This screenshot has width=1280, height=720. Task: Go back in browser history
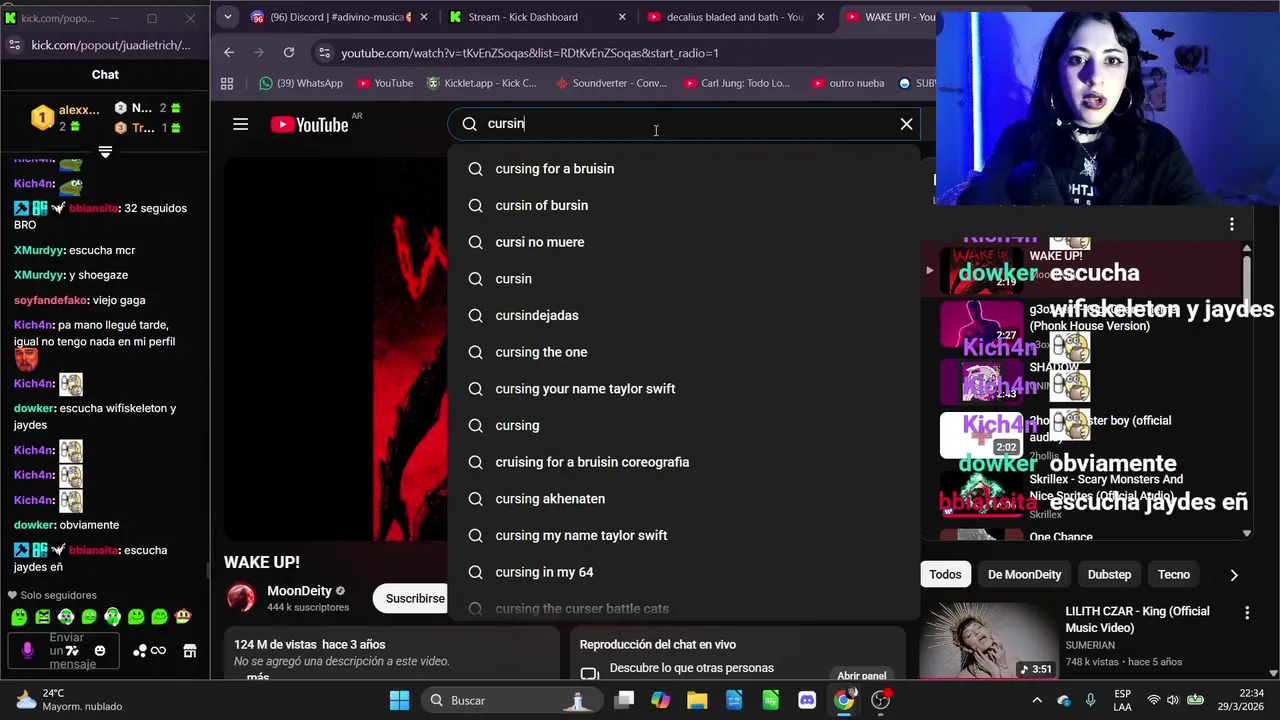coord(229,52)
